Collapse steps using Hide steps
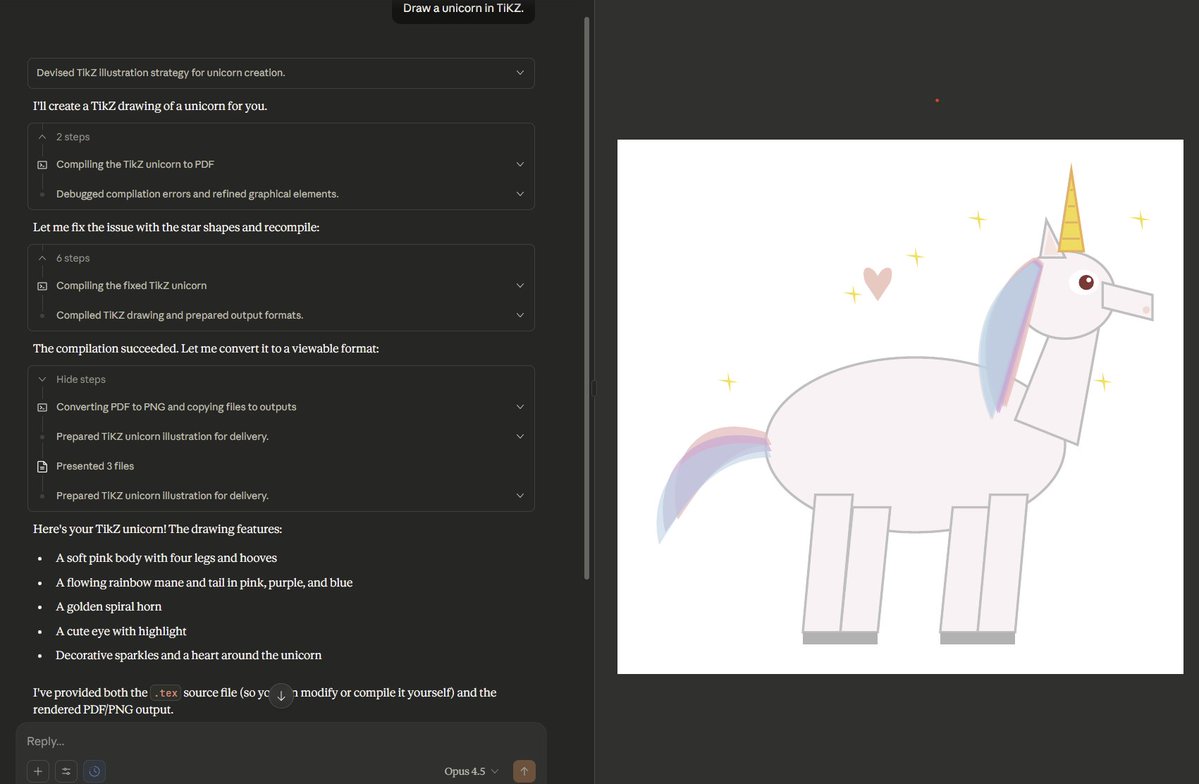 point(80,380)
